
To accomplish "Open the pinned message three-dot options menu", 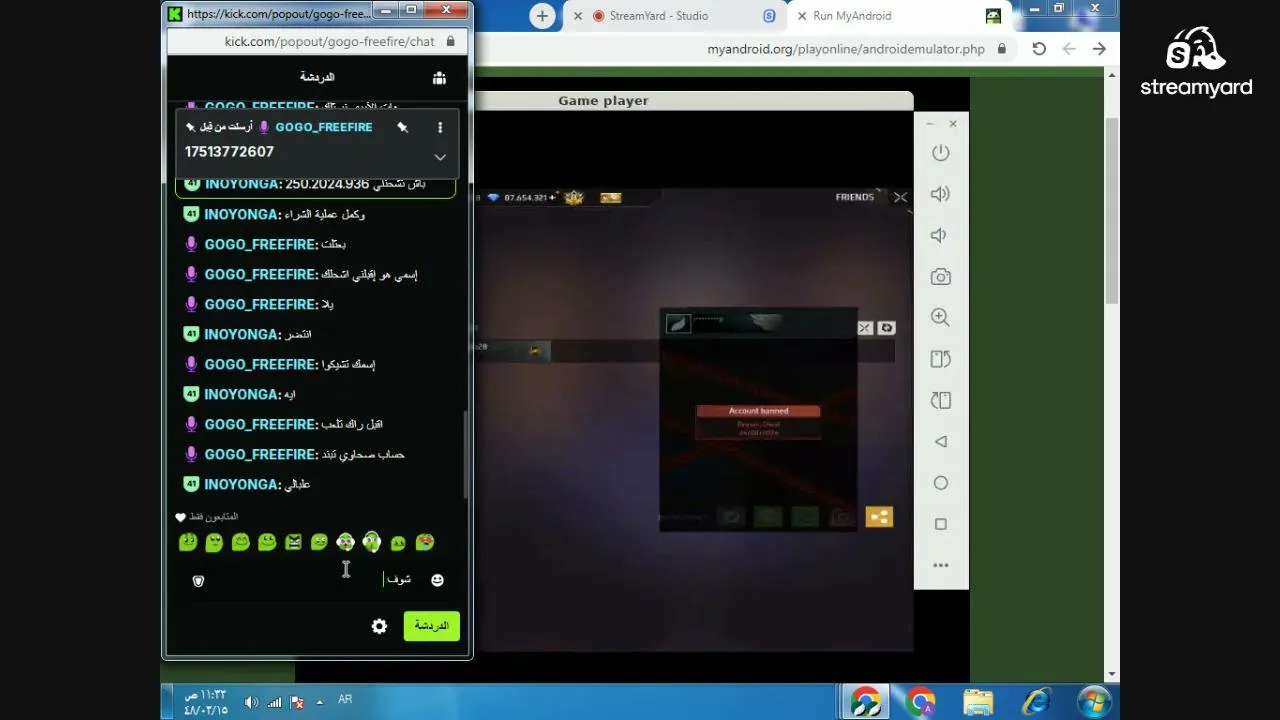I will [440, 127].
